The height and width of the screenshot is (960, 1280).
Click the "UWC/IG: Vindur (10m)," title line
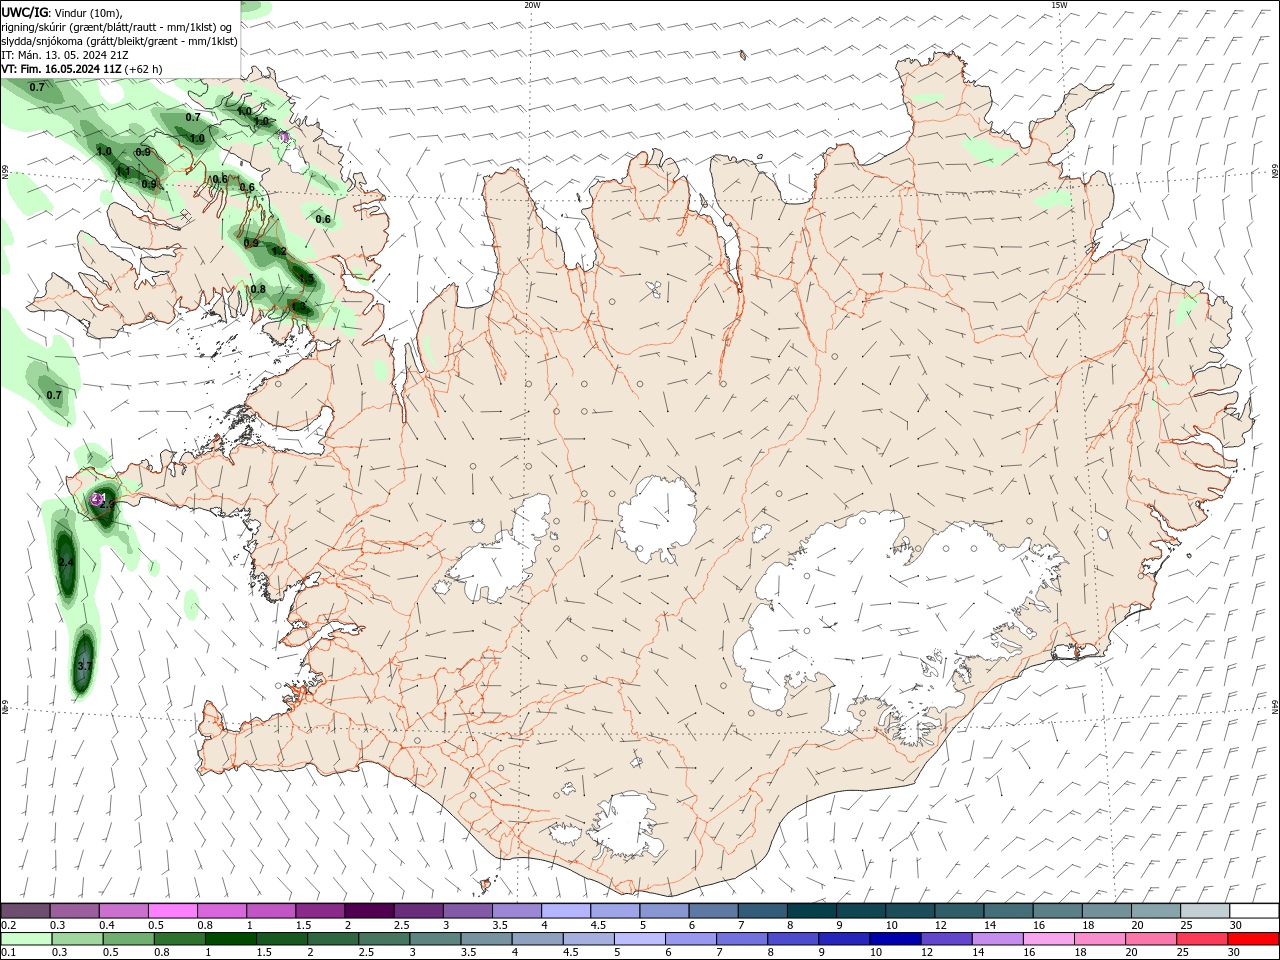point(62,12)
